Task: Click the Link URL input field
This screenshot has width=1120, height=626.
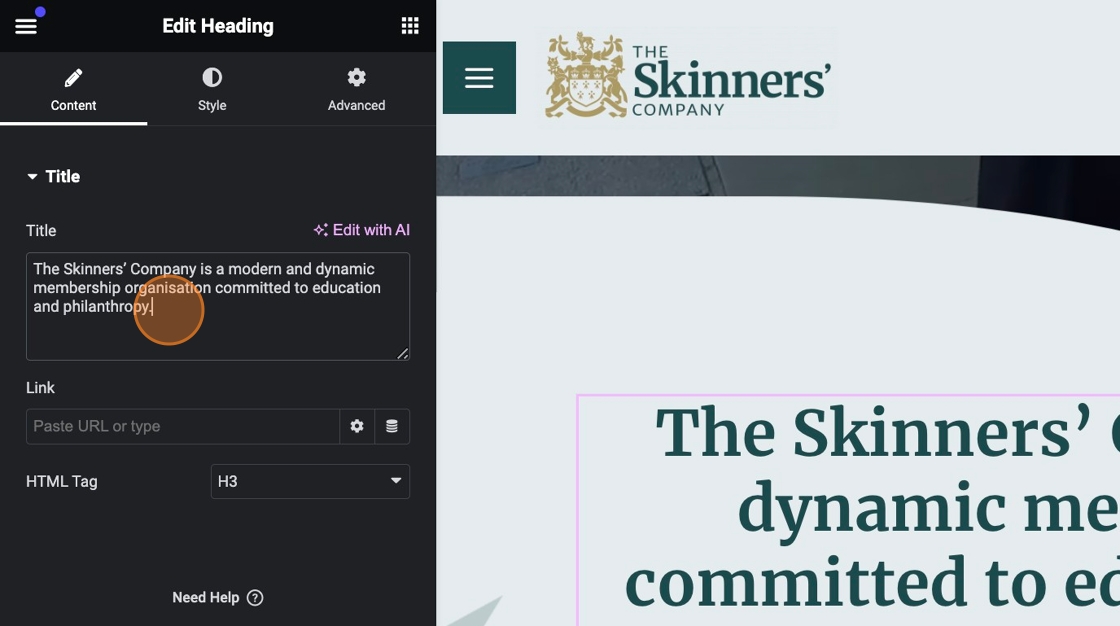Action: [183, 427]
